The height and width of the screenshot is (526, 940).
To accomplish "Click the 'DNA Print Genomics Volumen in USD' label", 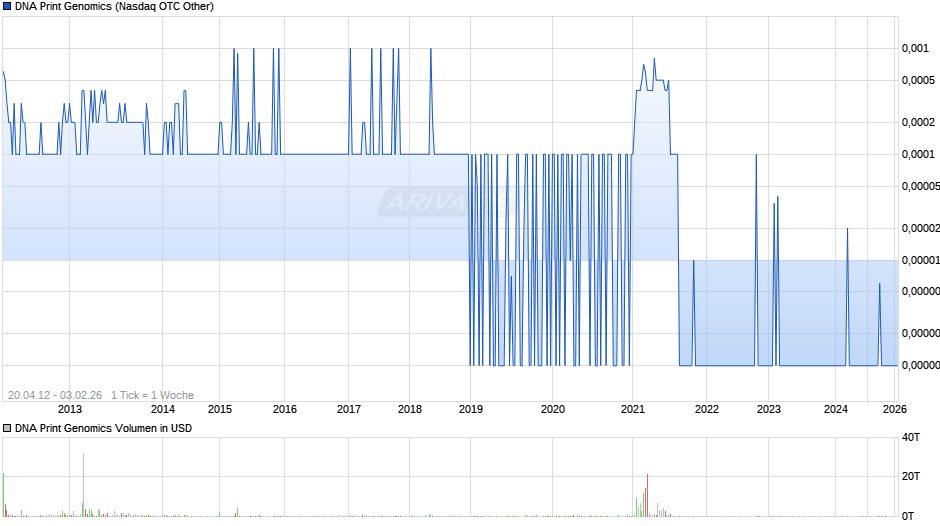I will coord(103,428).
